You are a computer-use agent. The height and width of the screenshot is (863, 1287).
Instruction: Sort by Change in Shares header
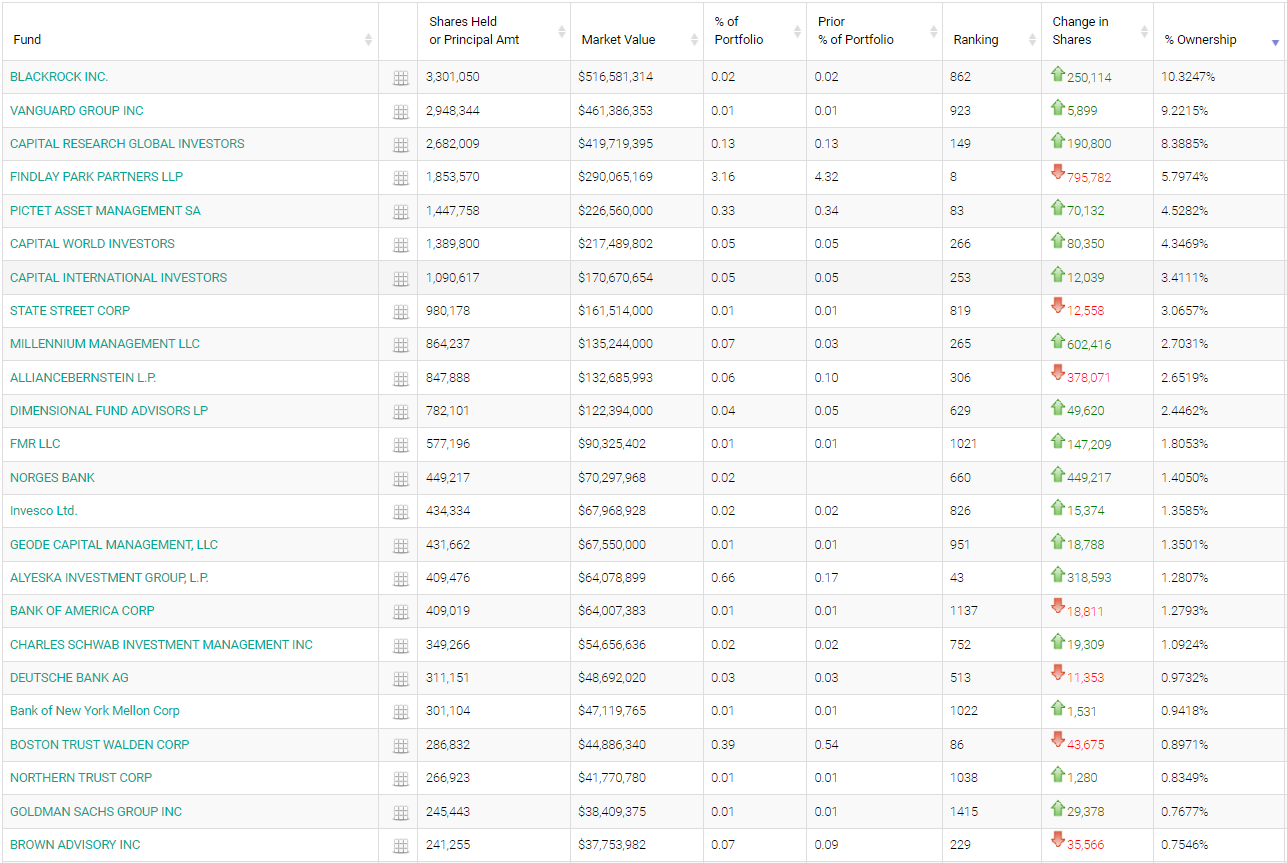[1097, 31]
